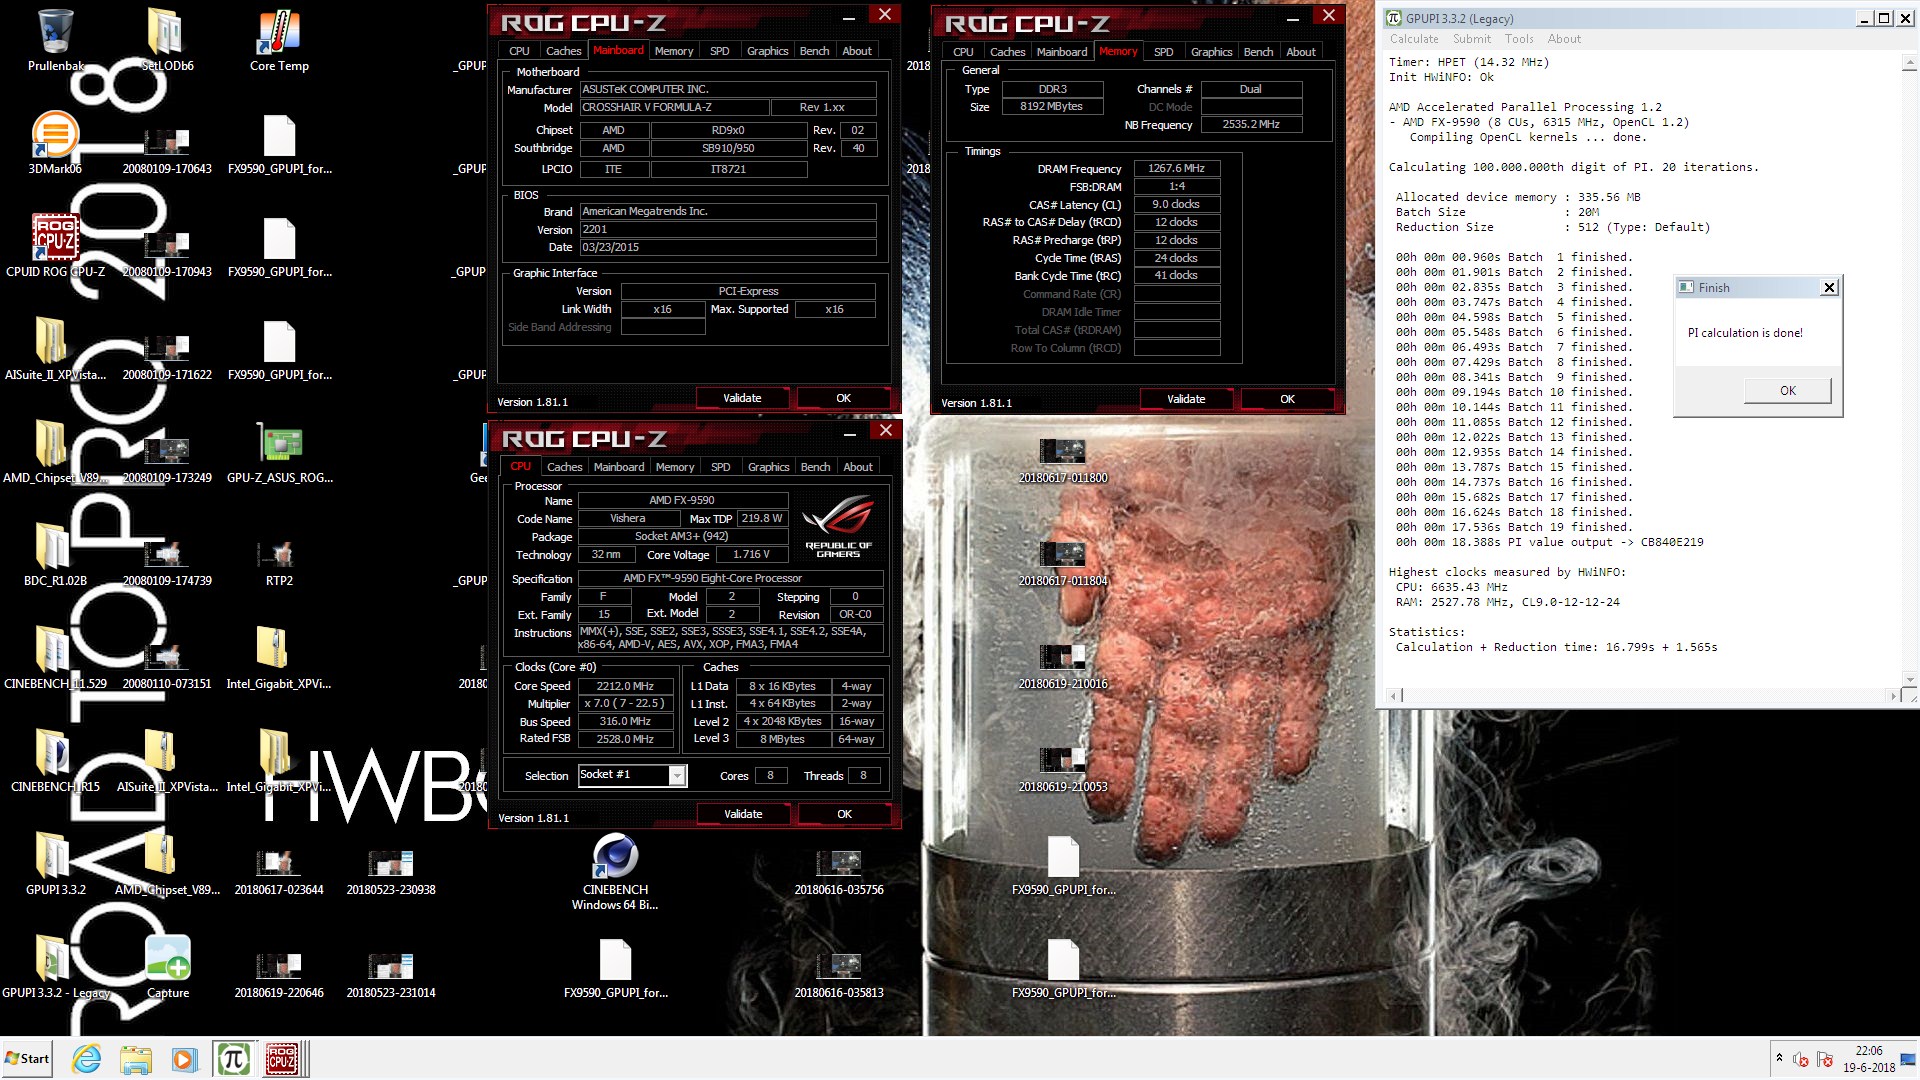Open Internet Explorer from taskbar
The height and width of the screenshot is (1080, 1920).
point(87,1059)
